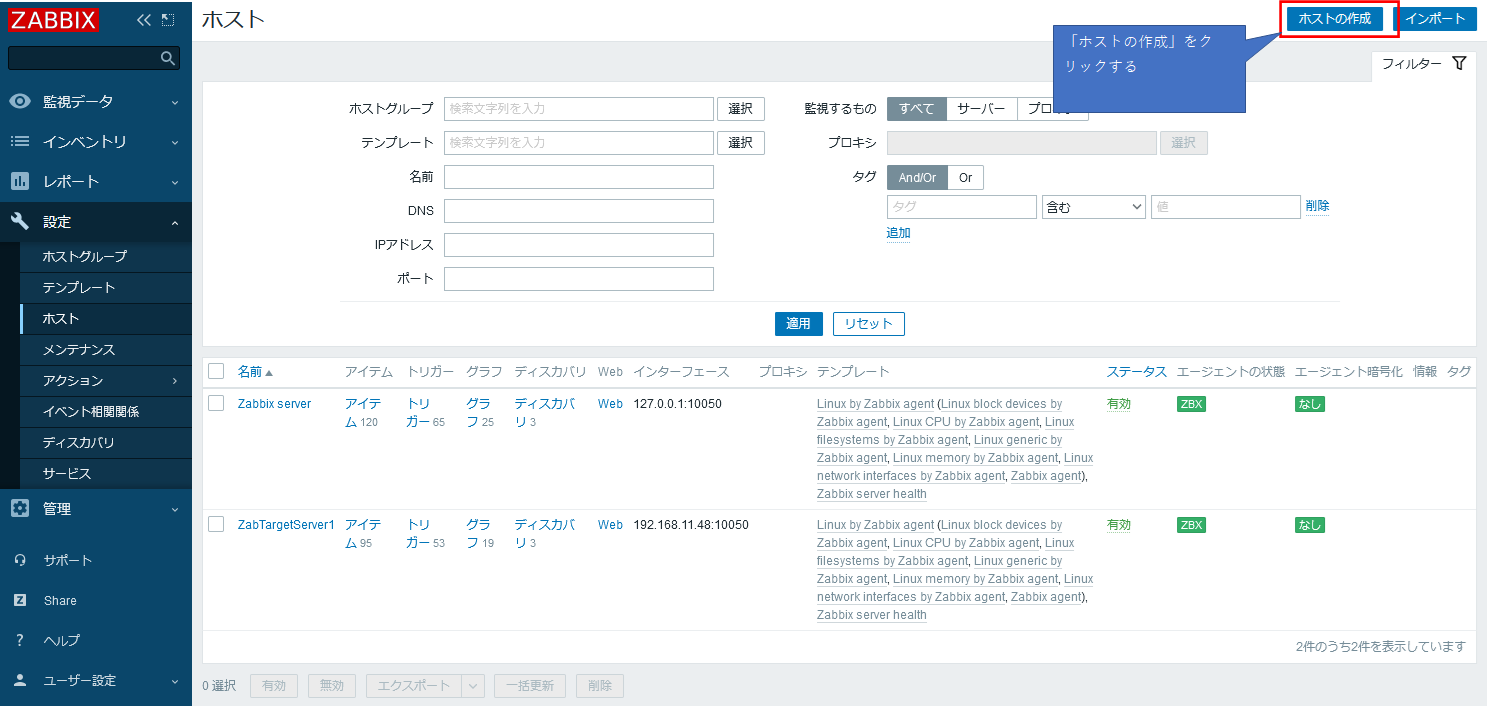Click the question mark icon for ヘルプ
Viewport: 1487px width, 706px height.
20,640
